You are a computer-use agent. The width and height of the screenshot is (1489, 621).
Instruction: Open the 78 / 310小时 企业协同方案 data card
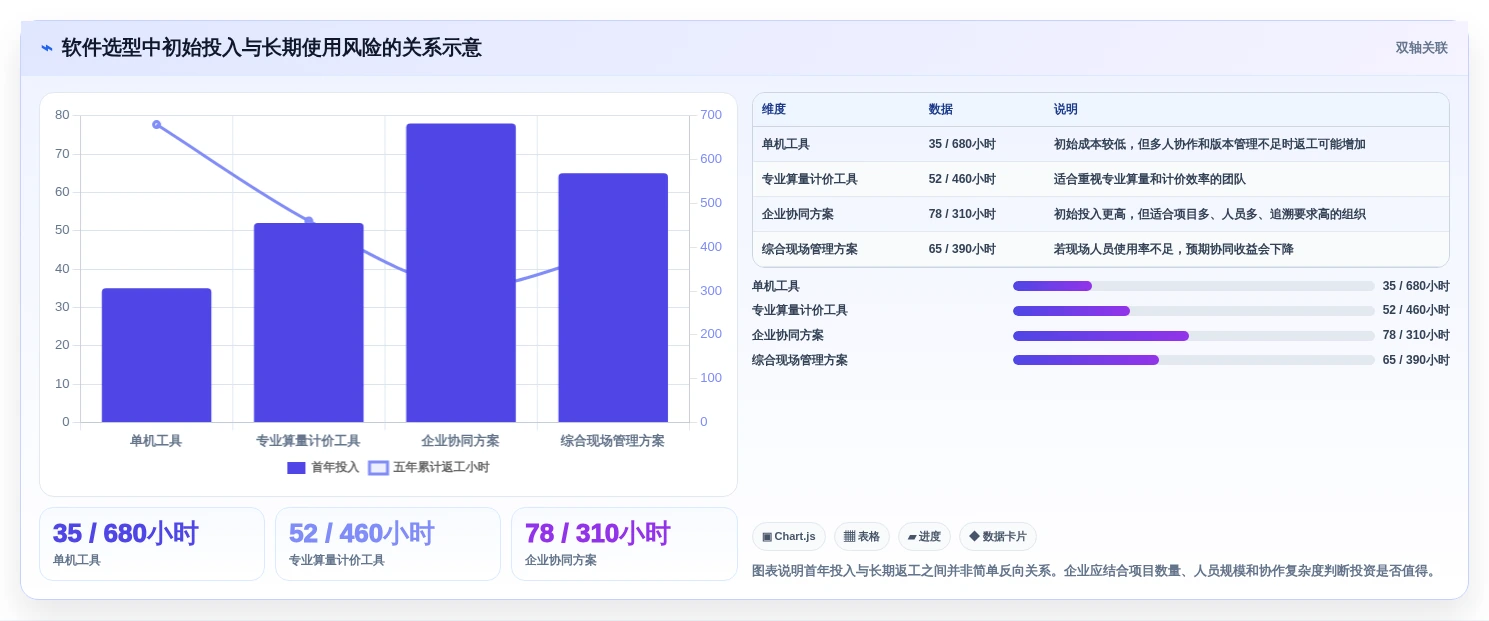point(624,544)
